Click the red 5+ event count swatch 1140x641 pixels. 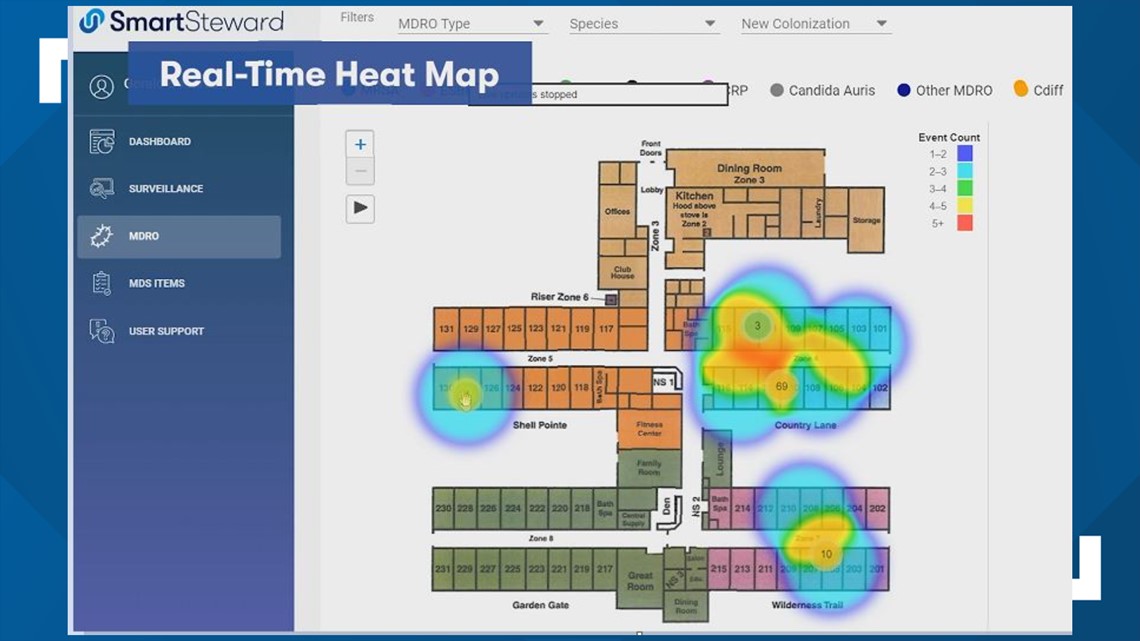coord(965,223)
